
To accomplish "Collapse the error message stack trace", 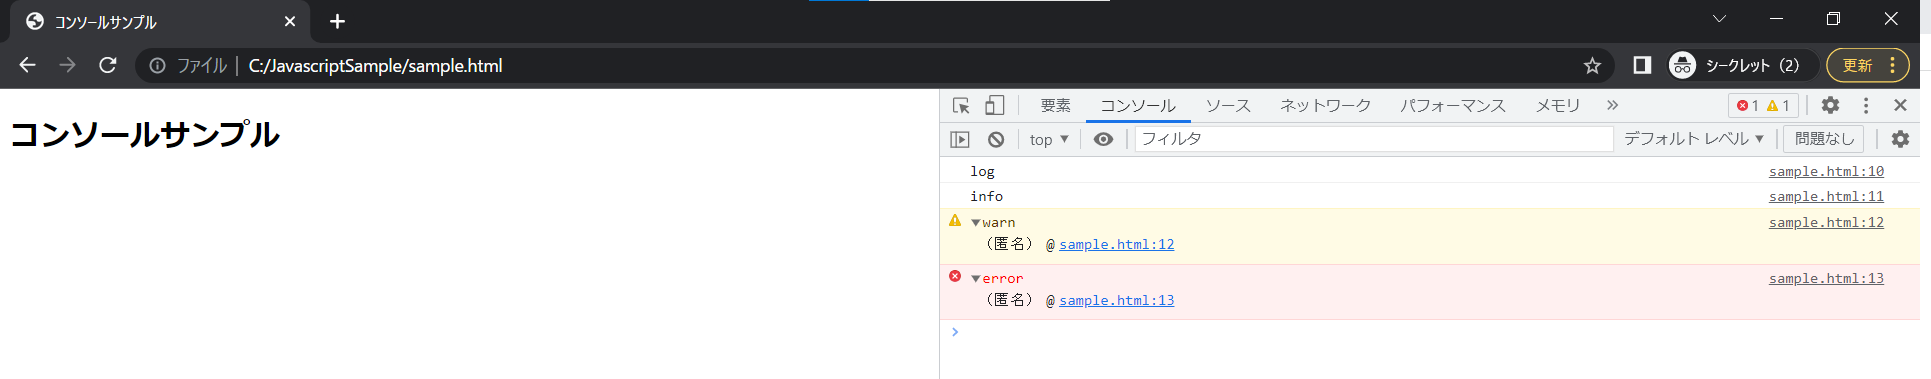I will pos(976,279).
